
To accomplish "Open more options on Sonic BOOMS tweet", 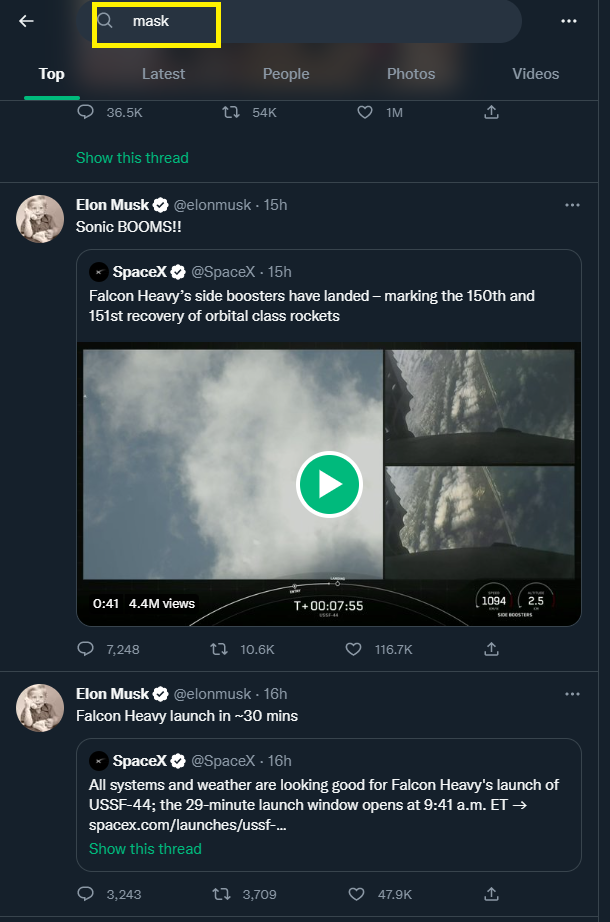I will (x=572, y=205).
